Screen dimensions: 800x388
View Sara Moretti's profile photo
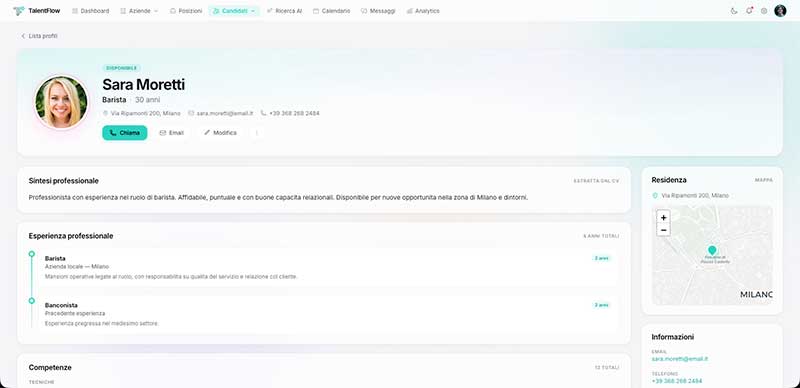(61, 102)
